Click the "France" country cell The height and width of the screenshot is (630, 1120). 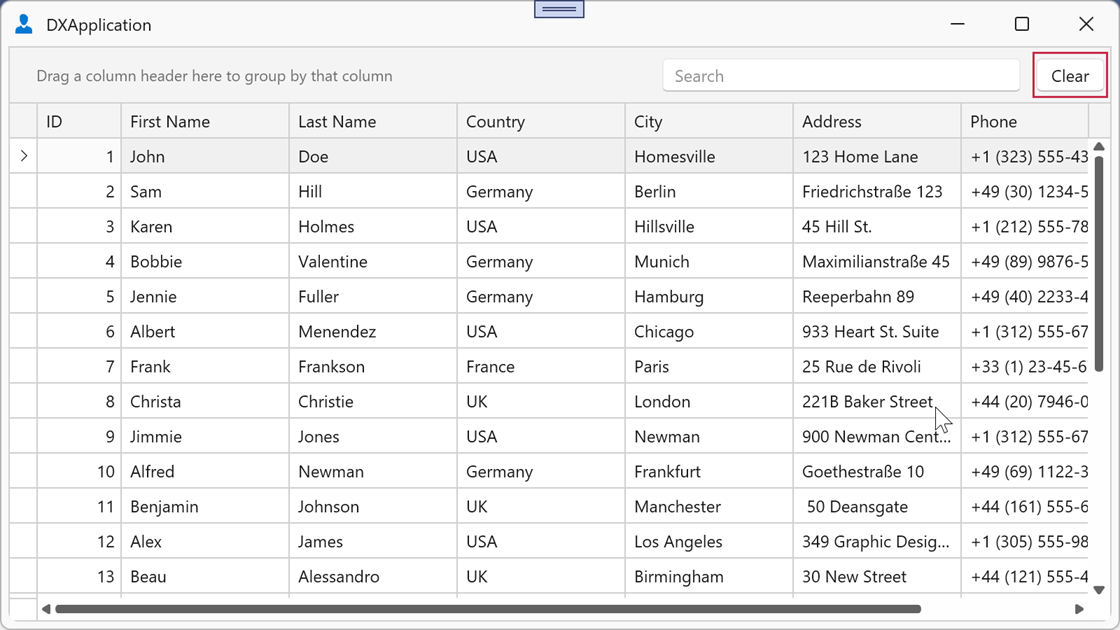[x=541, y=366]
